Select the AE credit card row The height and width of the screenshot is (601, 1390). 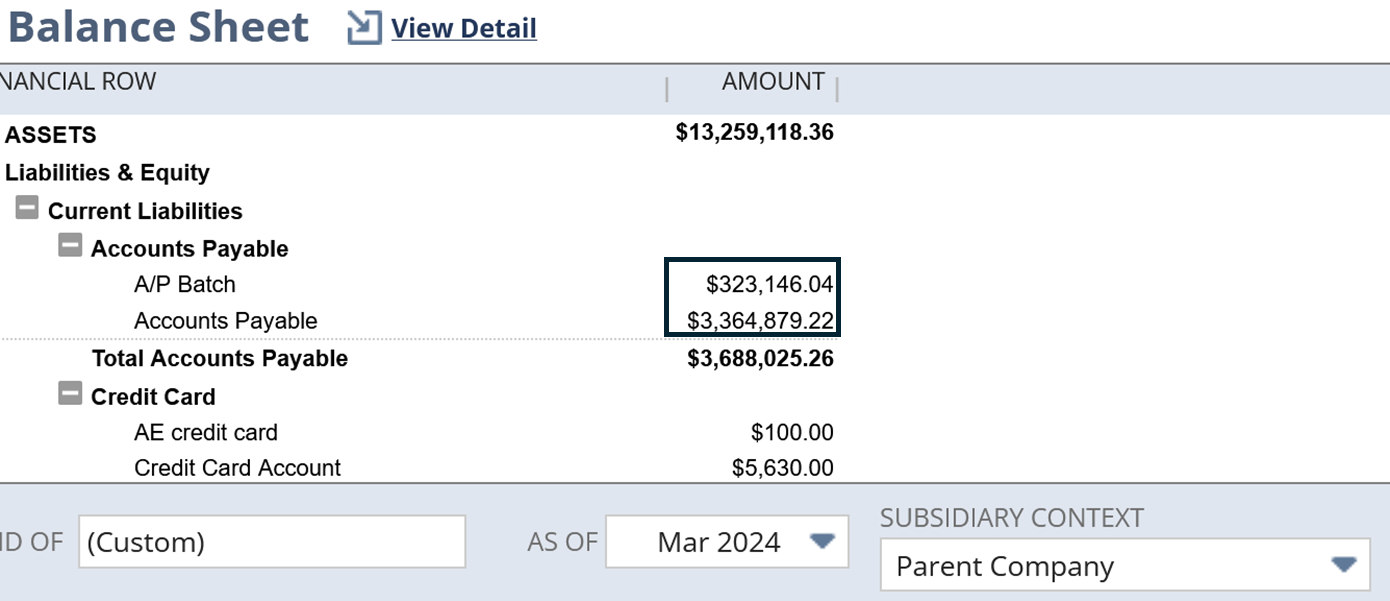[206, 433]
